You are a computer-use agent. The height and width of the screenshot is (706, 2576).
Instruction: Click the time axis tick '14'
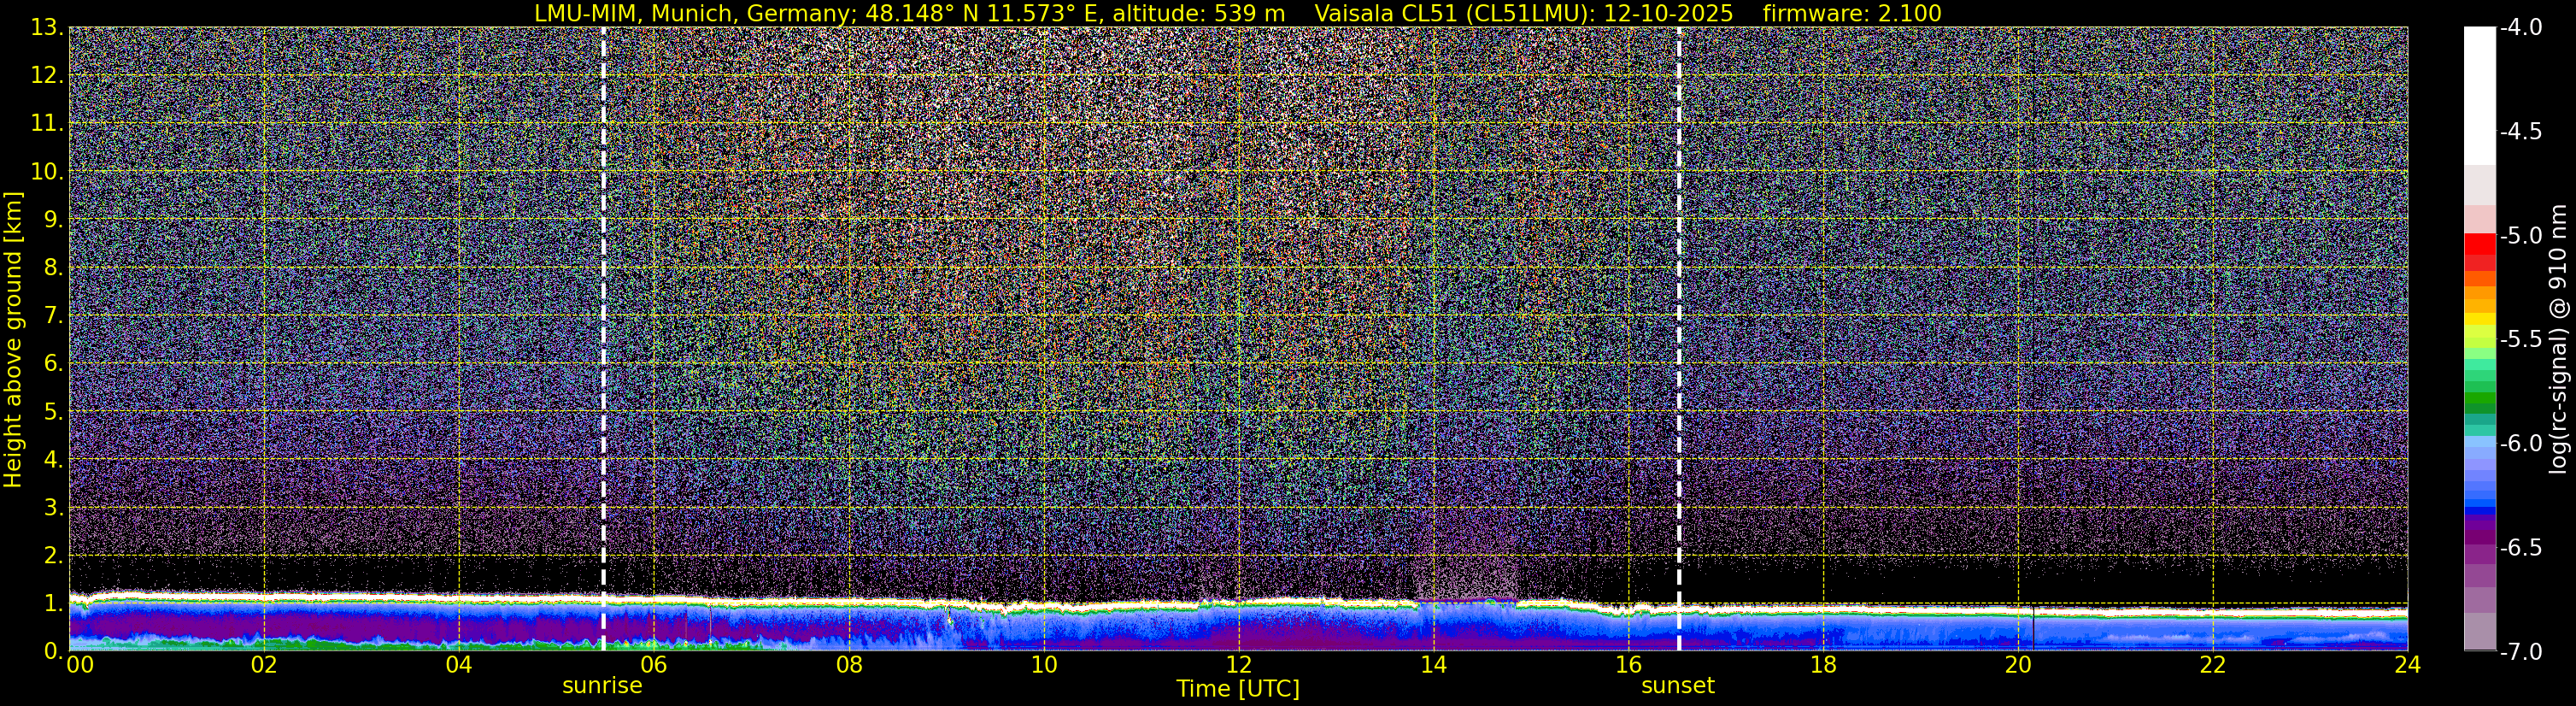pyautogui.click(x=1433, y=665)
